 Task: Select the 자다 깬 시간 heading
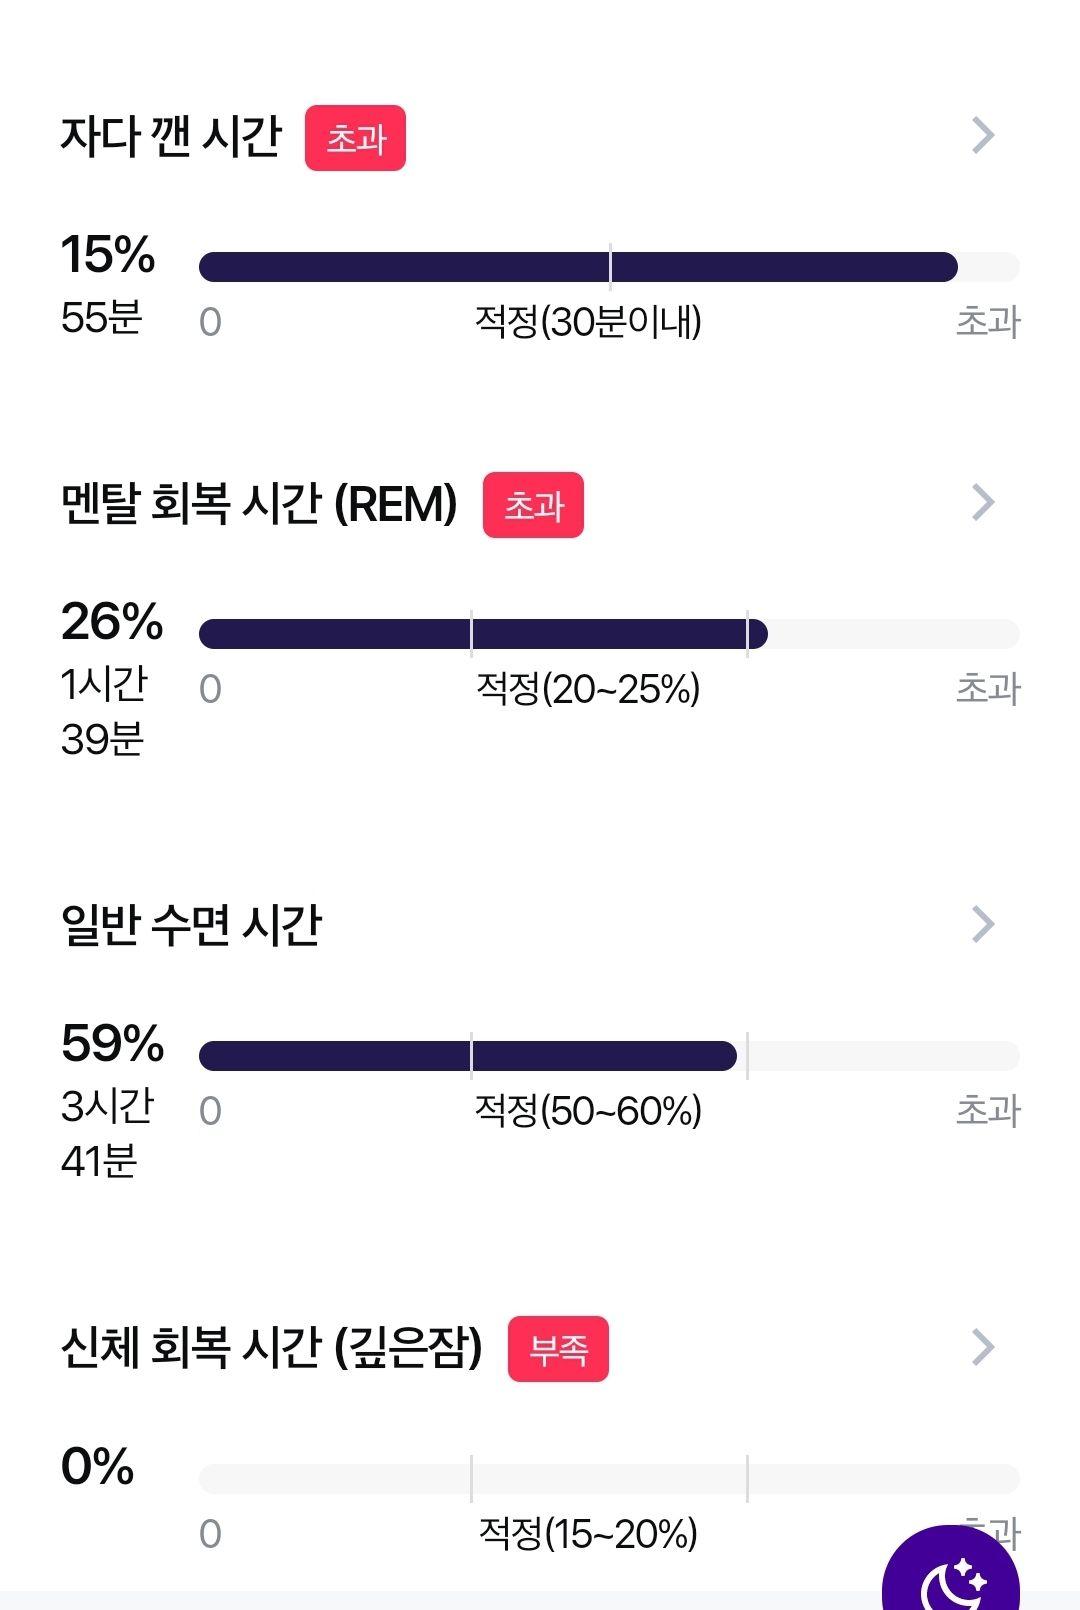click(x=171, y=136)
